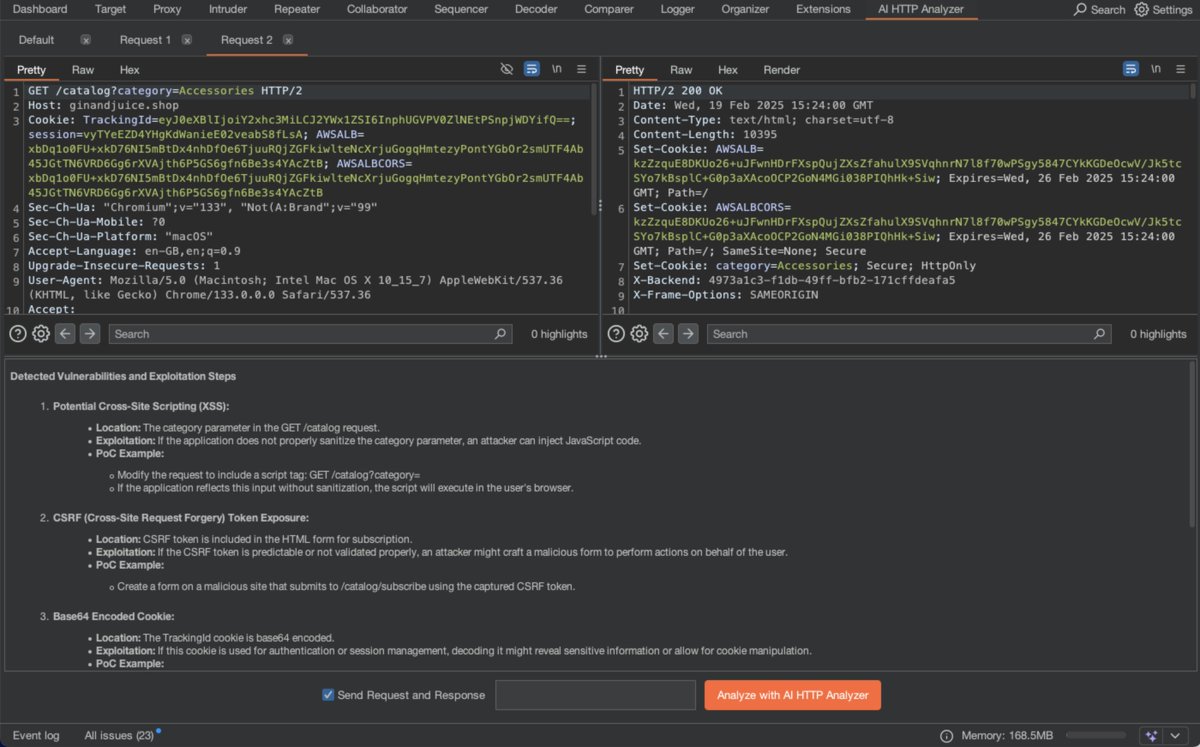Click the analysis results vertical scrollbar
Screen dimensions: 1200x747
pos(1193,446)
